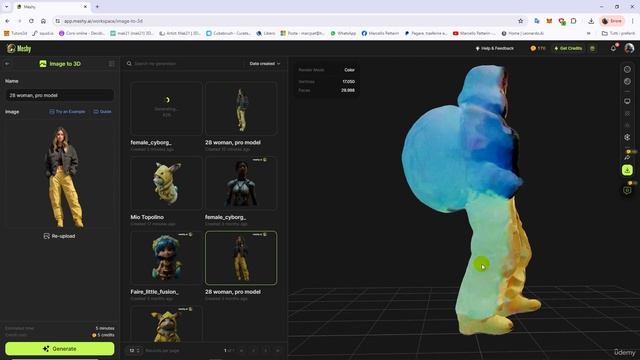Open the Faire_little_fusion_ model thumbnail
The height and width of the screenshot is (360, 640).
[x=166, y=258]
